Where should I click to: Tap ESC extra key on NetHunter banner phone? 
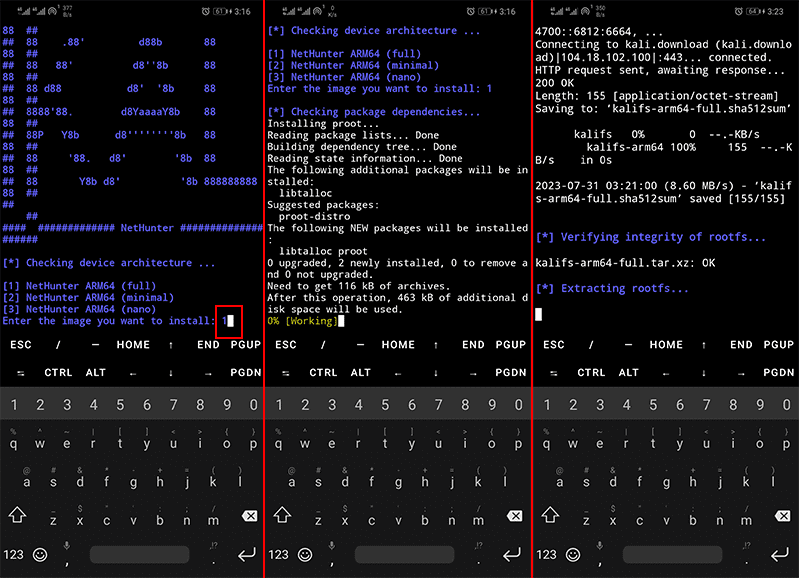21,345
